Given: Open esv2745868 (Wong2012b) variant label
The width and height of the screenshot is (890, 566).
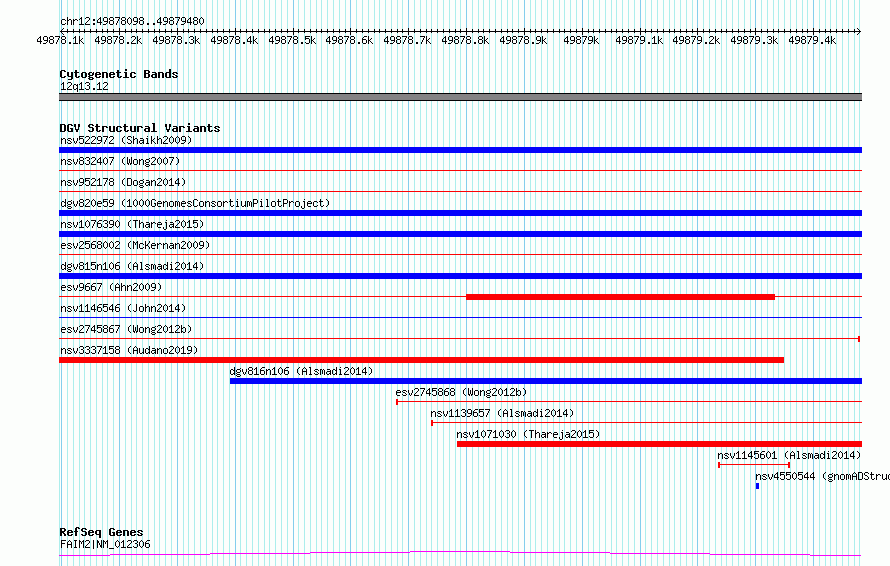Looking at the screenshot, I should [x=461, y=392].
